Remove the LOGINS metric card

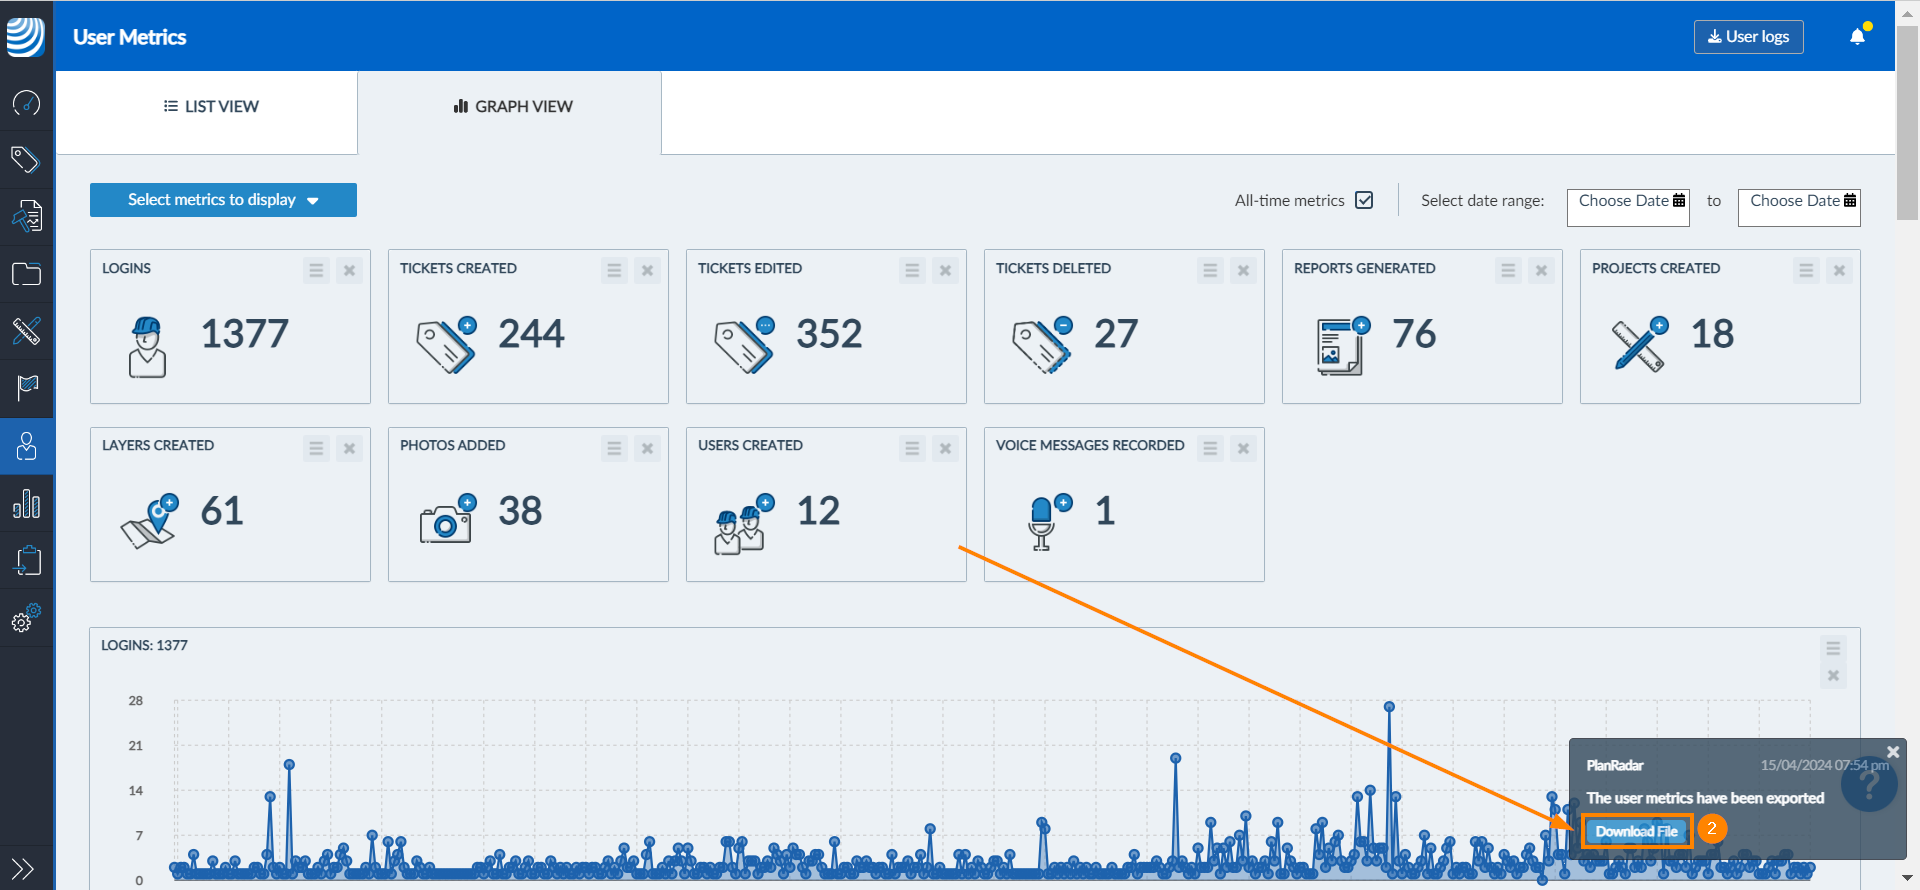[349, 270]
